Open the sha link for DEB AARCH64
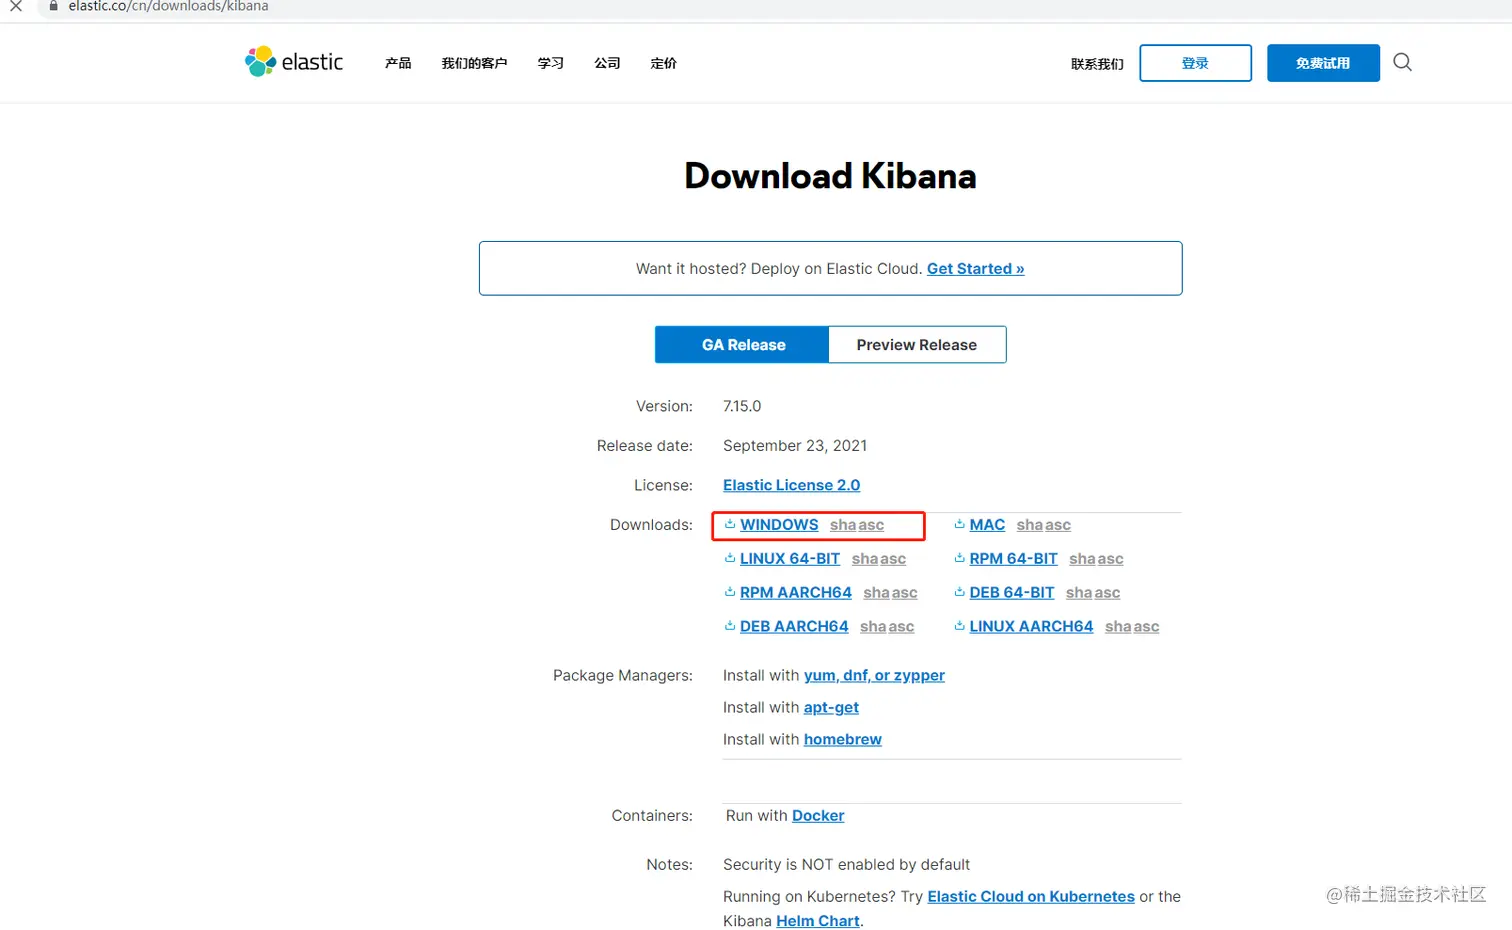Screen dimensions: 1512x930 [873, 627]
